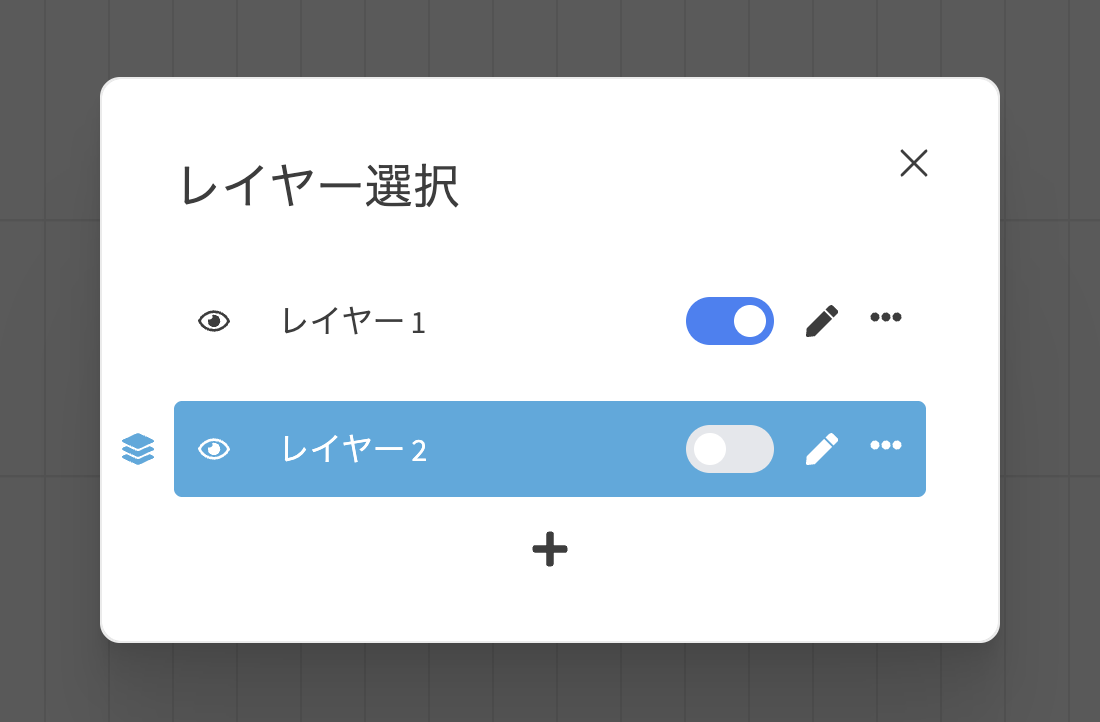1100x722 pixels.
Task: Click the レイヤー選択 dialog heading
Action: click(x=320, y=186)
